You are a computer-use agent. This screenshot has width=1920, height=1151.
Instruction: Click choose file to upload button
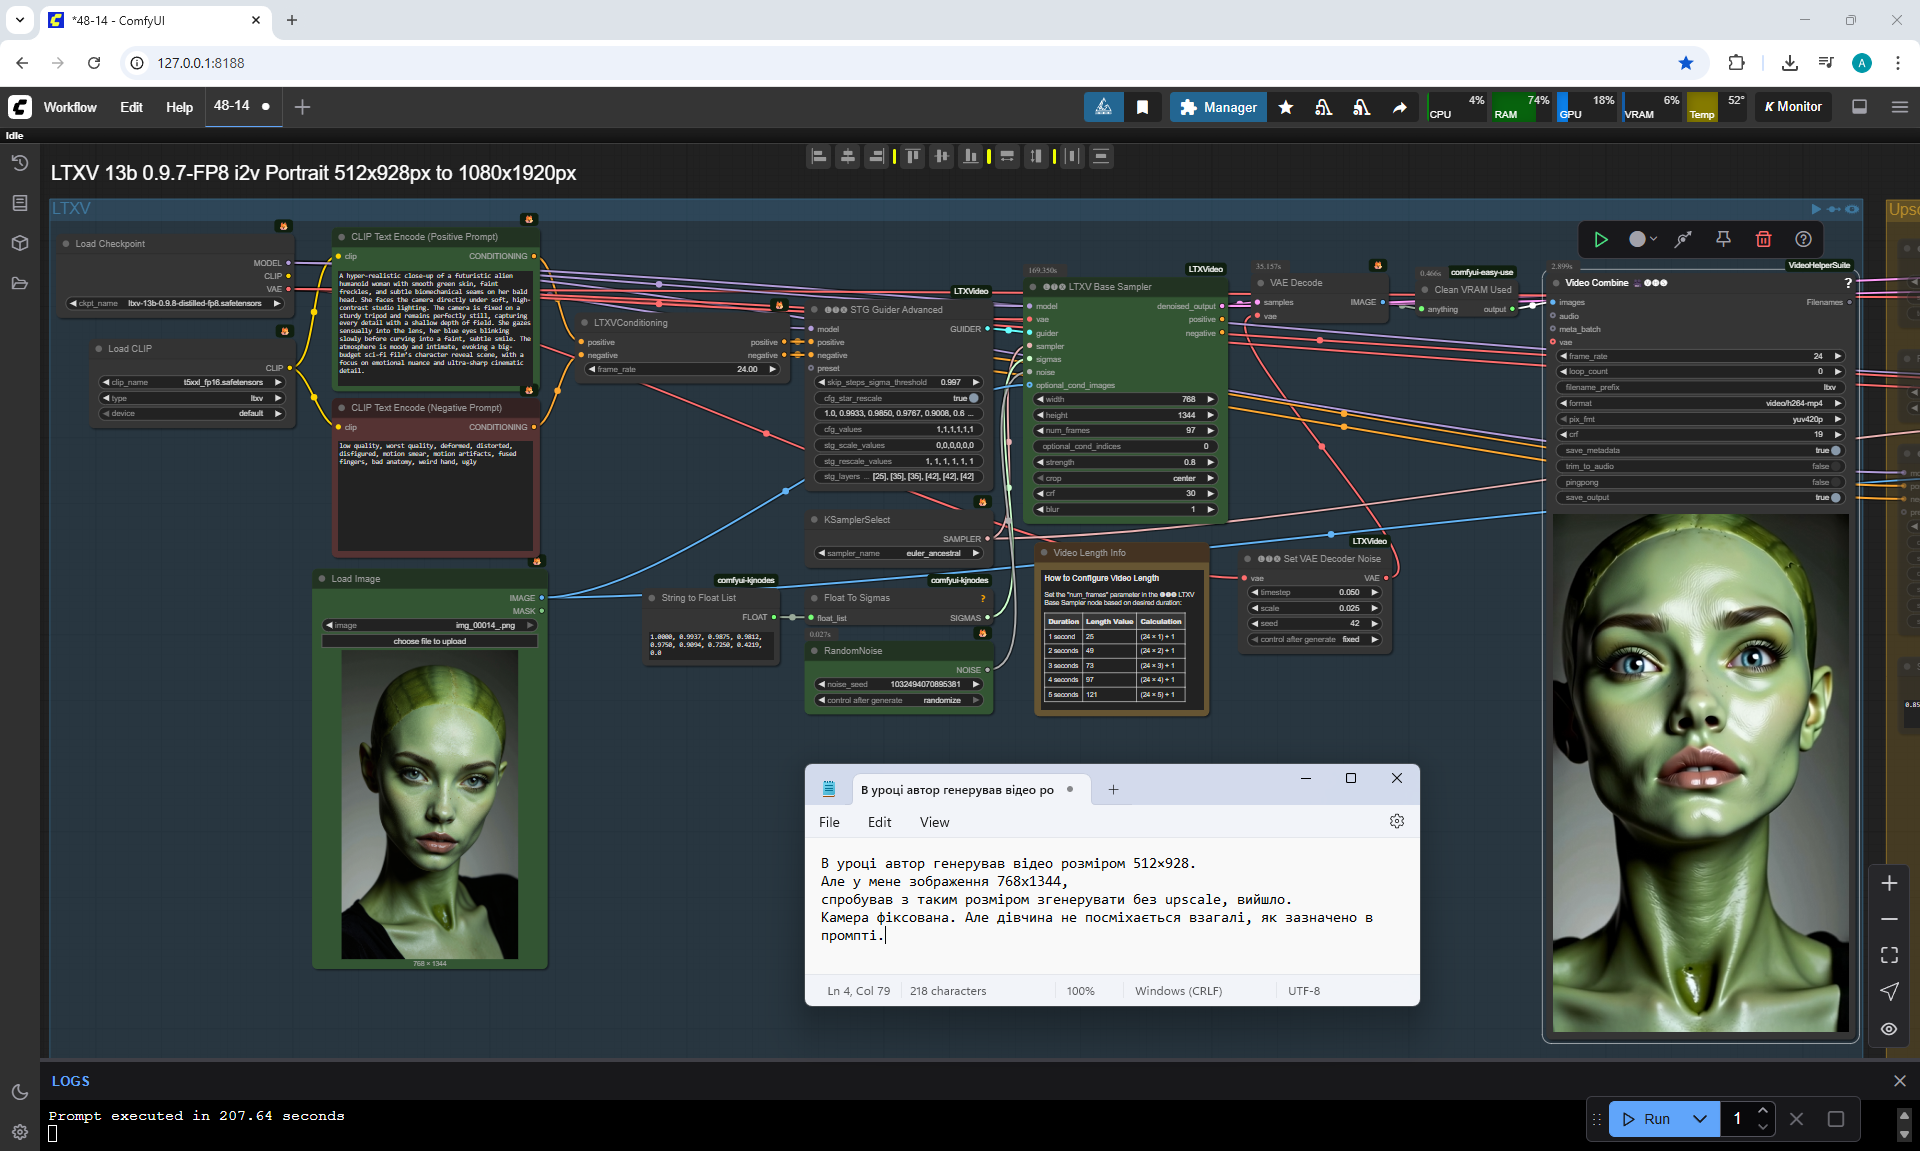(429, 641)
